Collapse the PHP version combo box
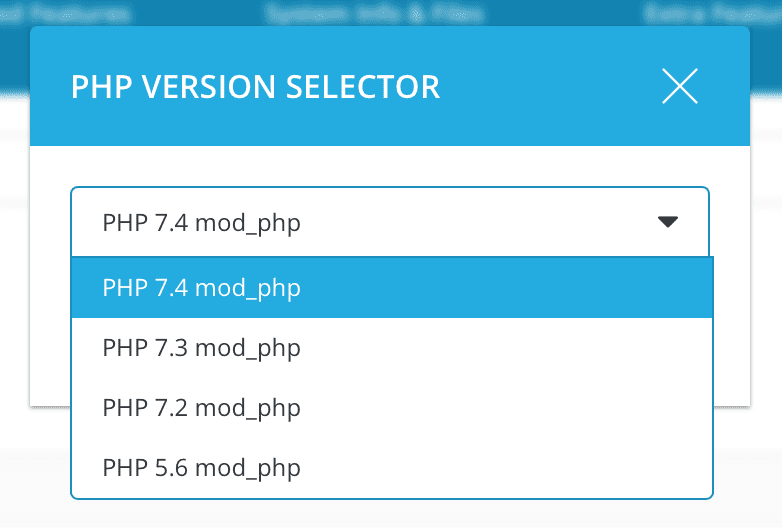 pyautogui.click(x=390, y=222)
